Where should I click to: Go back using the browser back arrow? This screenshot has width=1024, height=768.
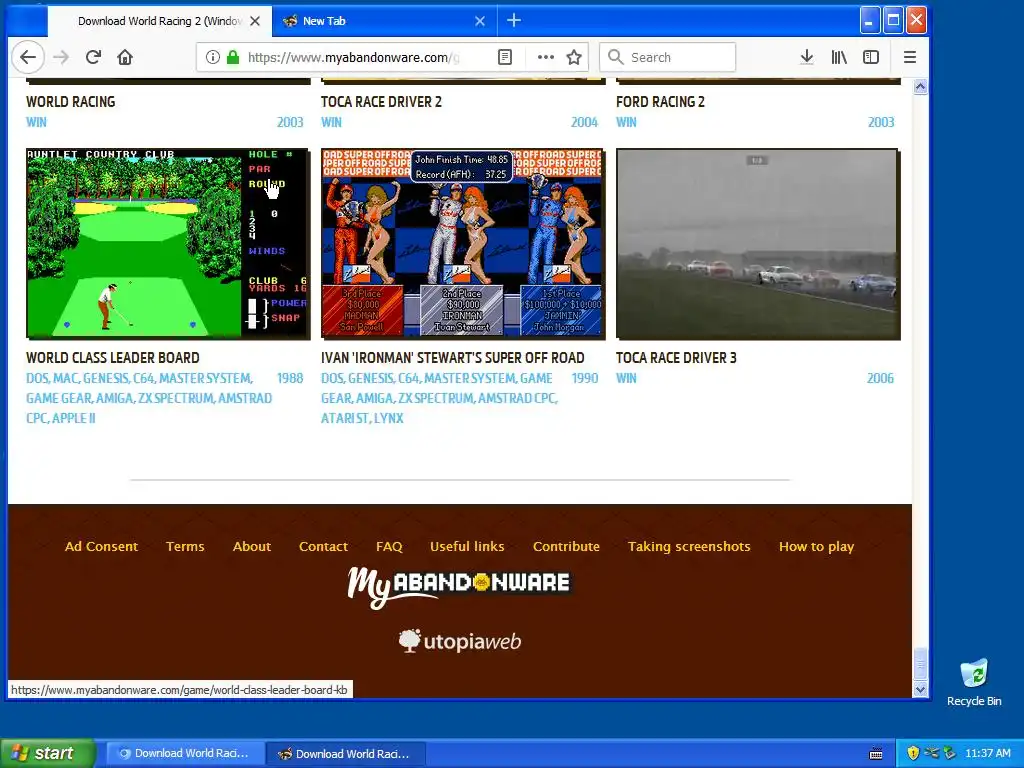(x=28, y=57)
